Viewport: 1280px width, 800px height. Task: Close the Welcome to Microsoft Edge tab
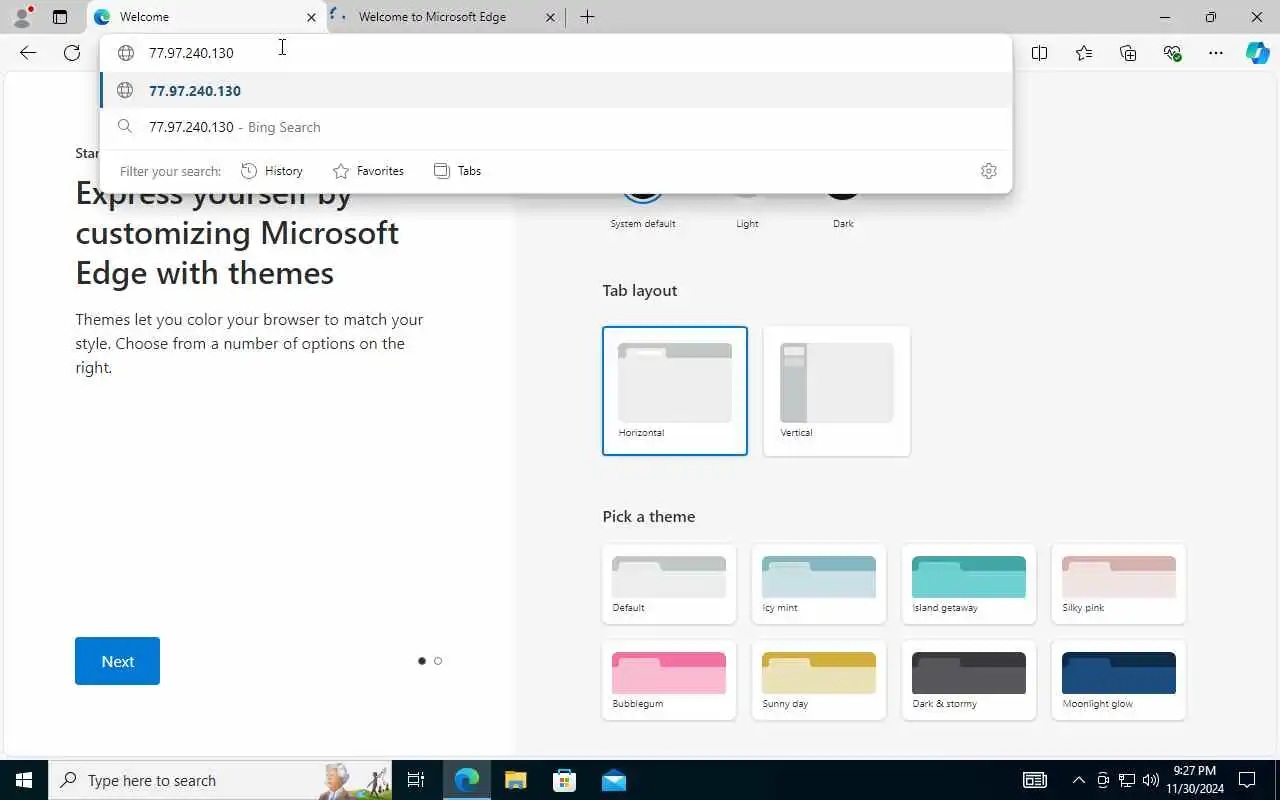(x=551, y=17)
